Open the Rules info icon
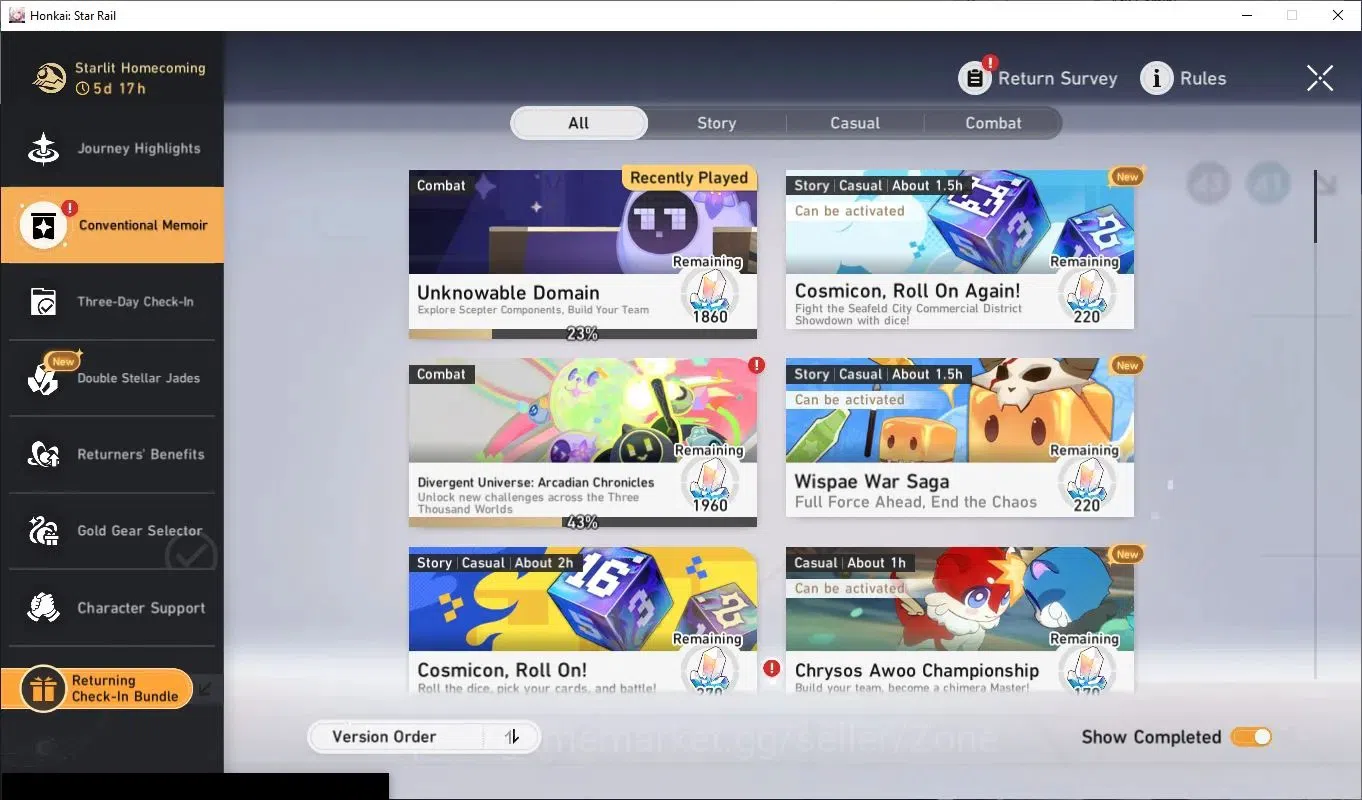This screenshot has height=800, width=1362. point(1157,78)
